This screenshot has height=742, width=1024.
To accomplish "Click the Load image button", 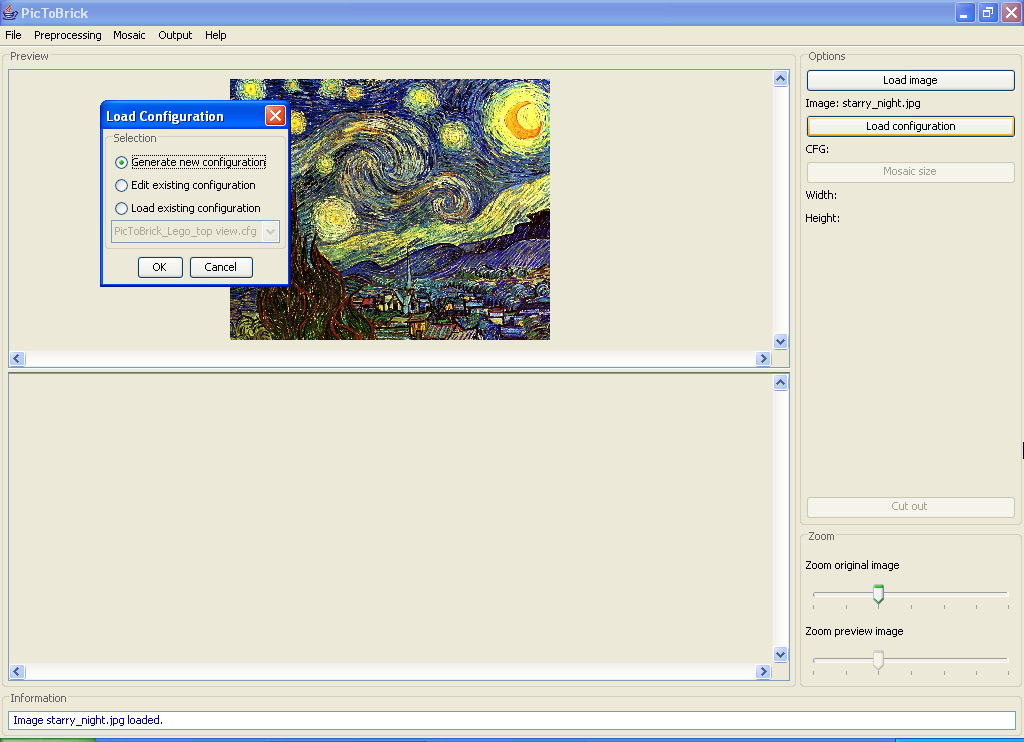I will 910,80.
